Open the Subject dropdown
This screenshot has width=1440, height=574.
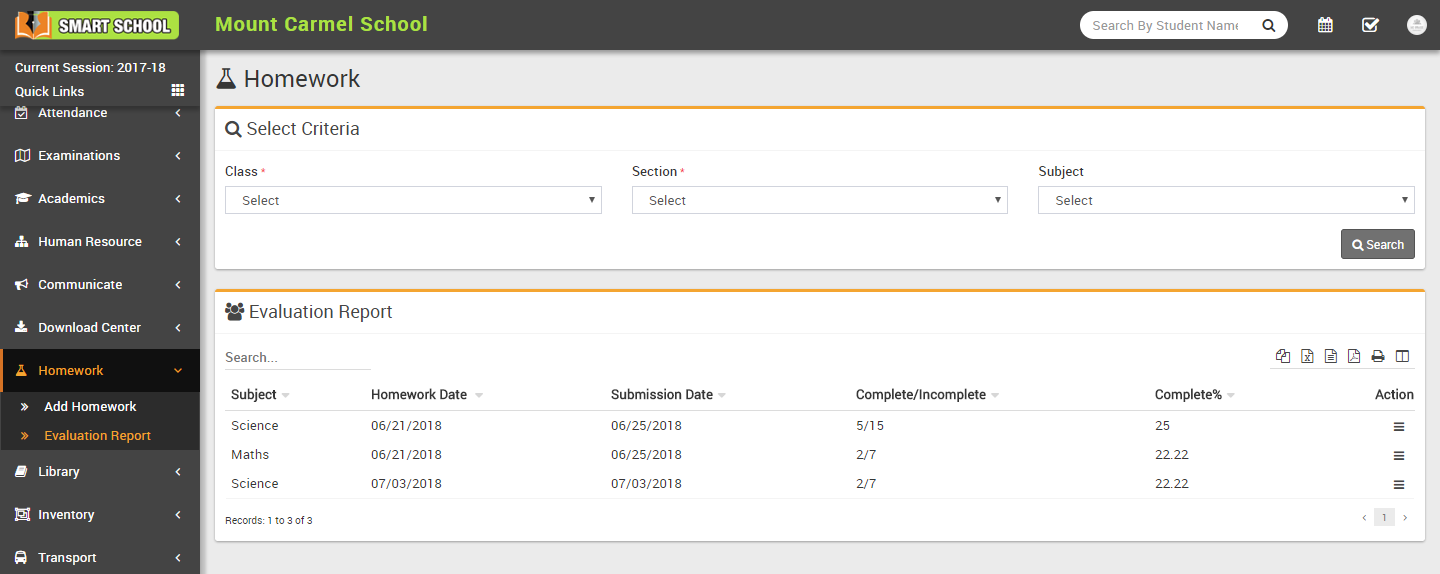tap(1226, 200)
